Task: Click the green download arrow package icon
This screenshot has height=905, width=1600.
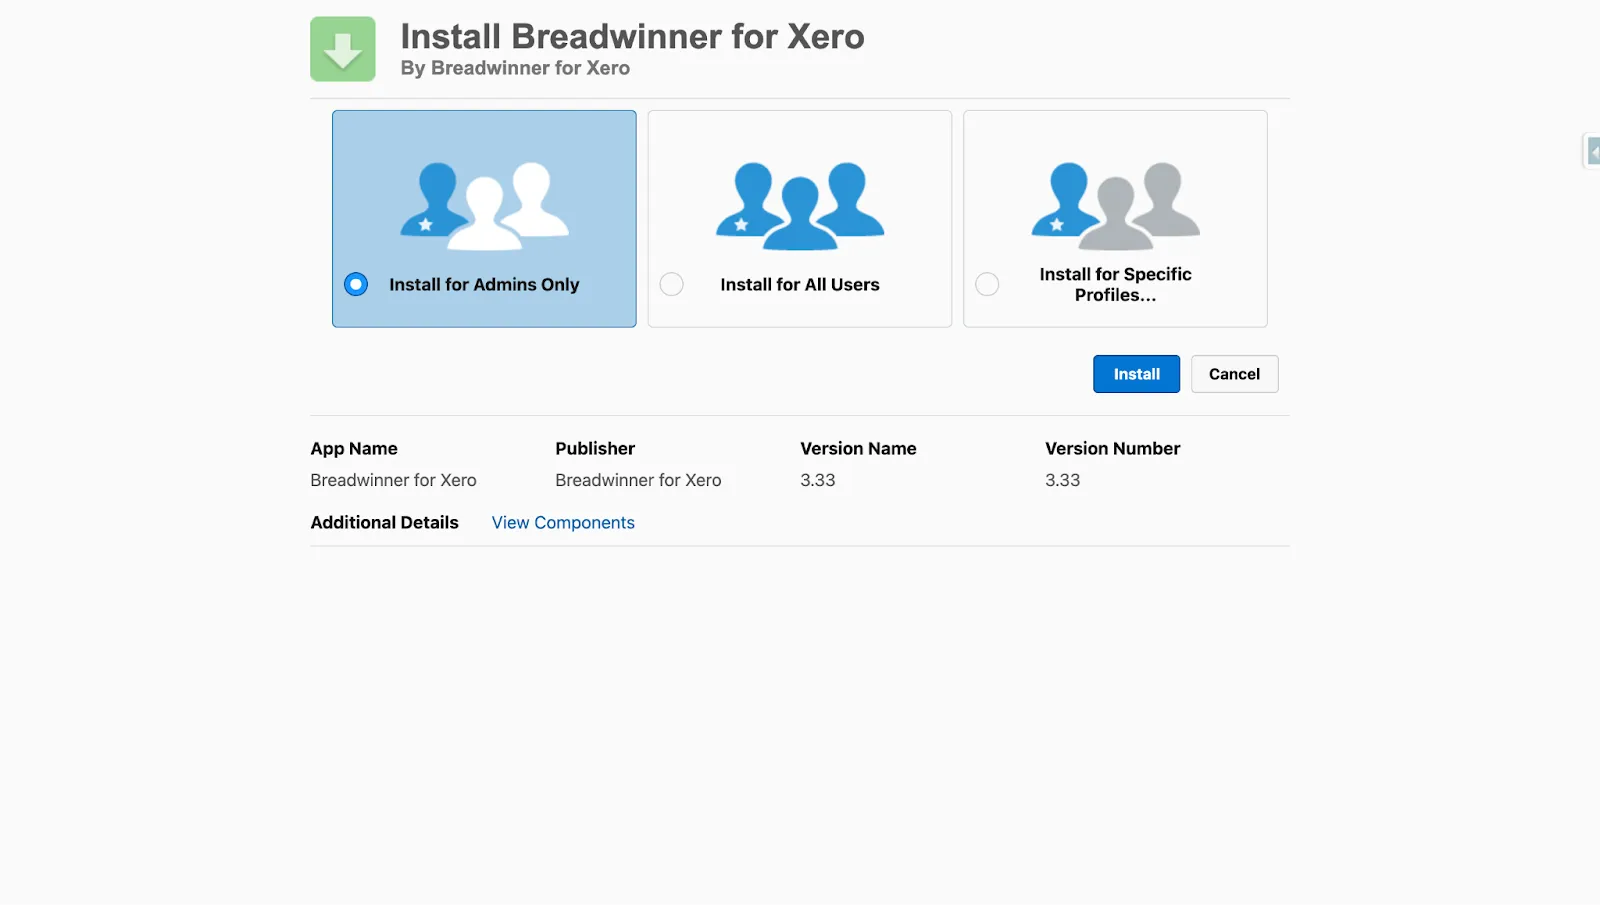Action: 343,49
